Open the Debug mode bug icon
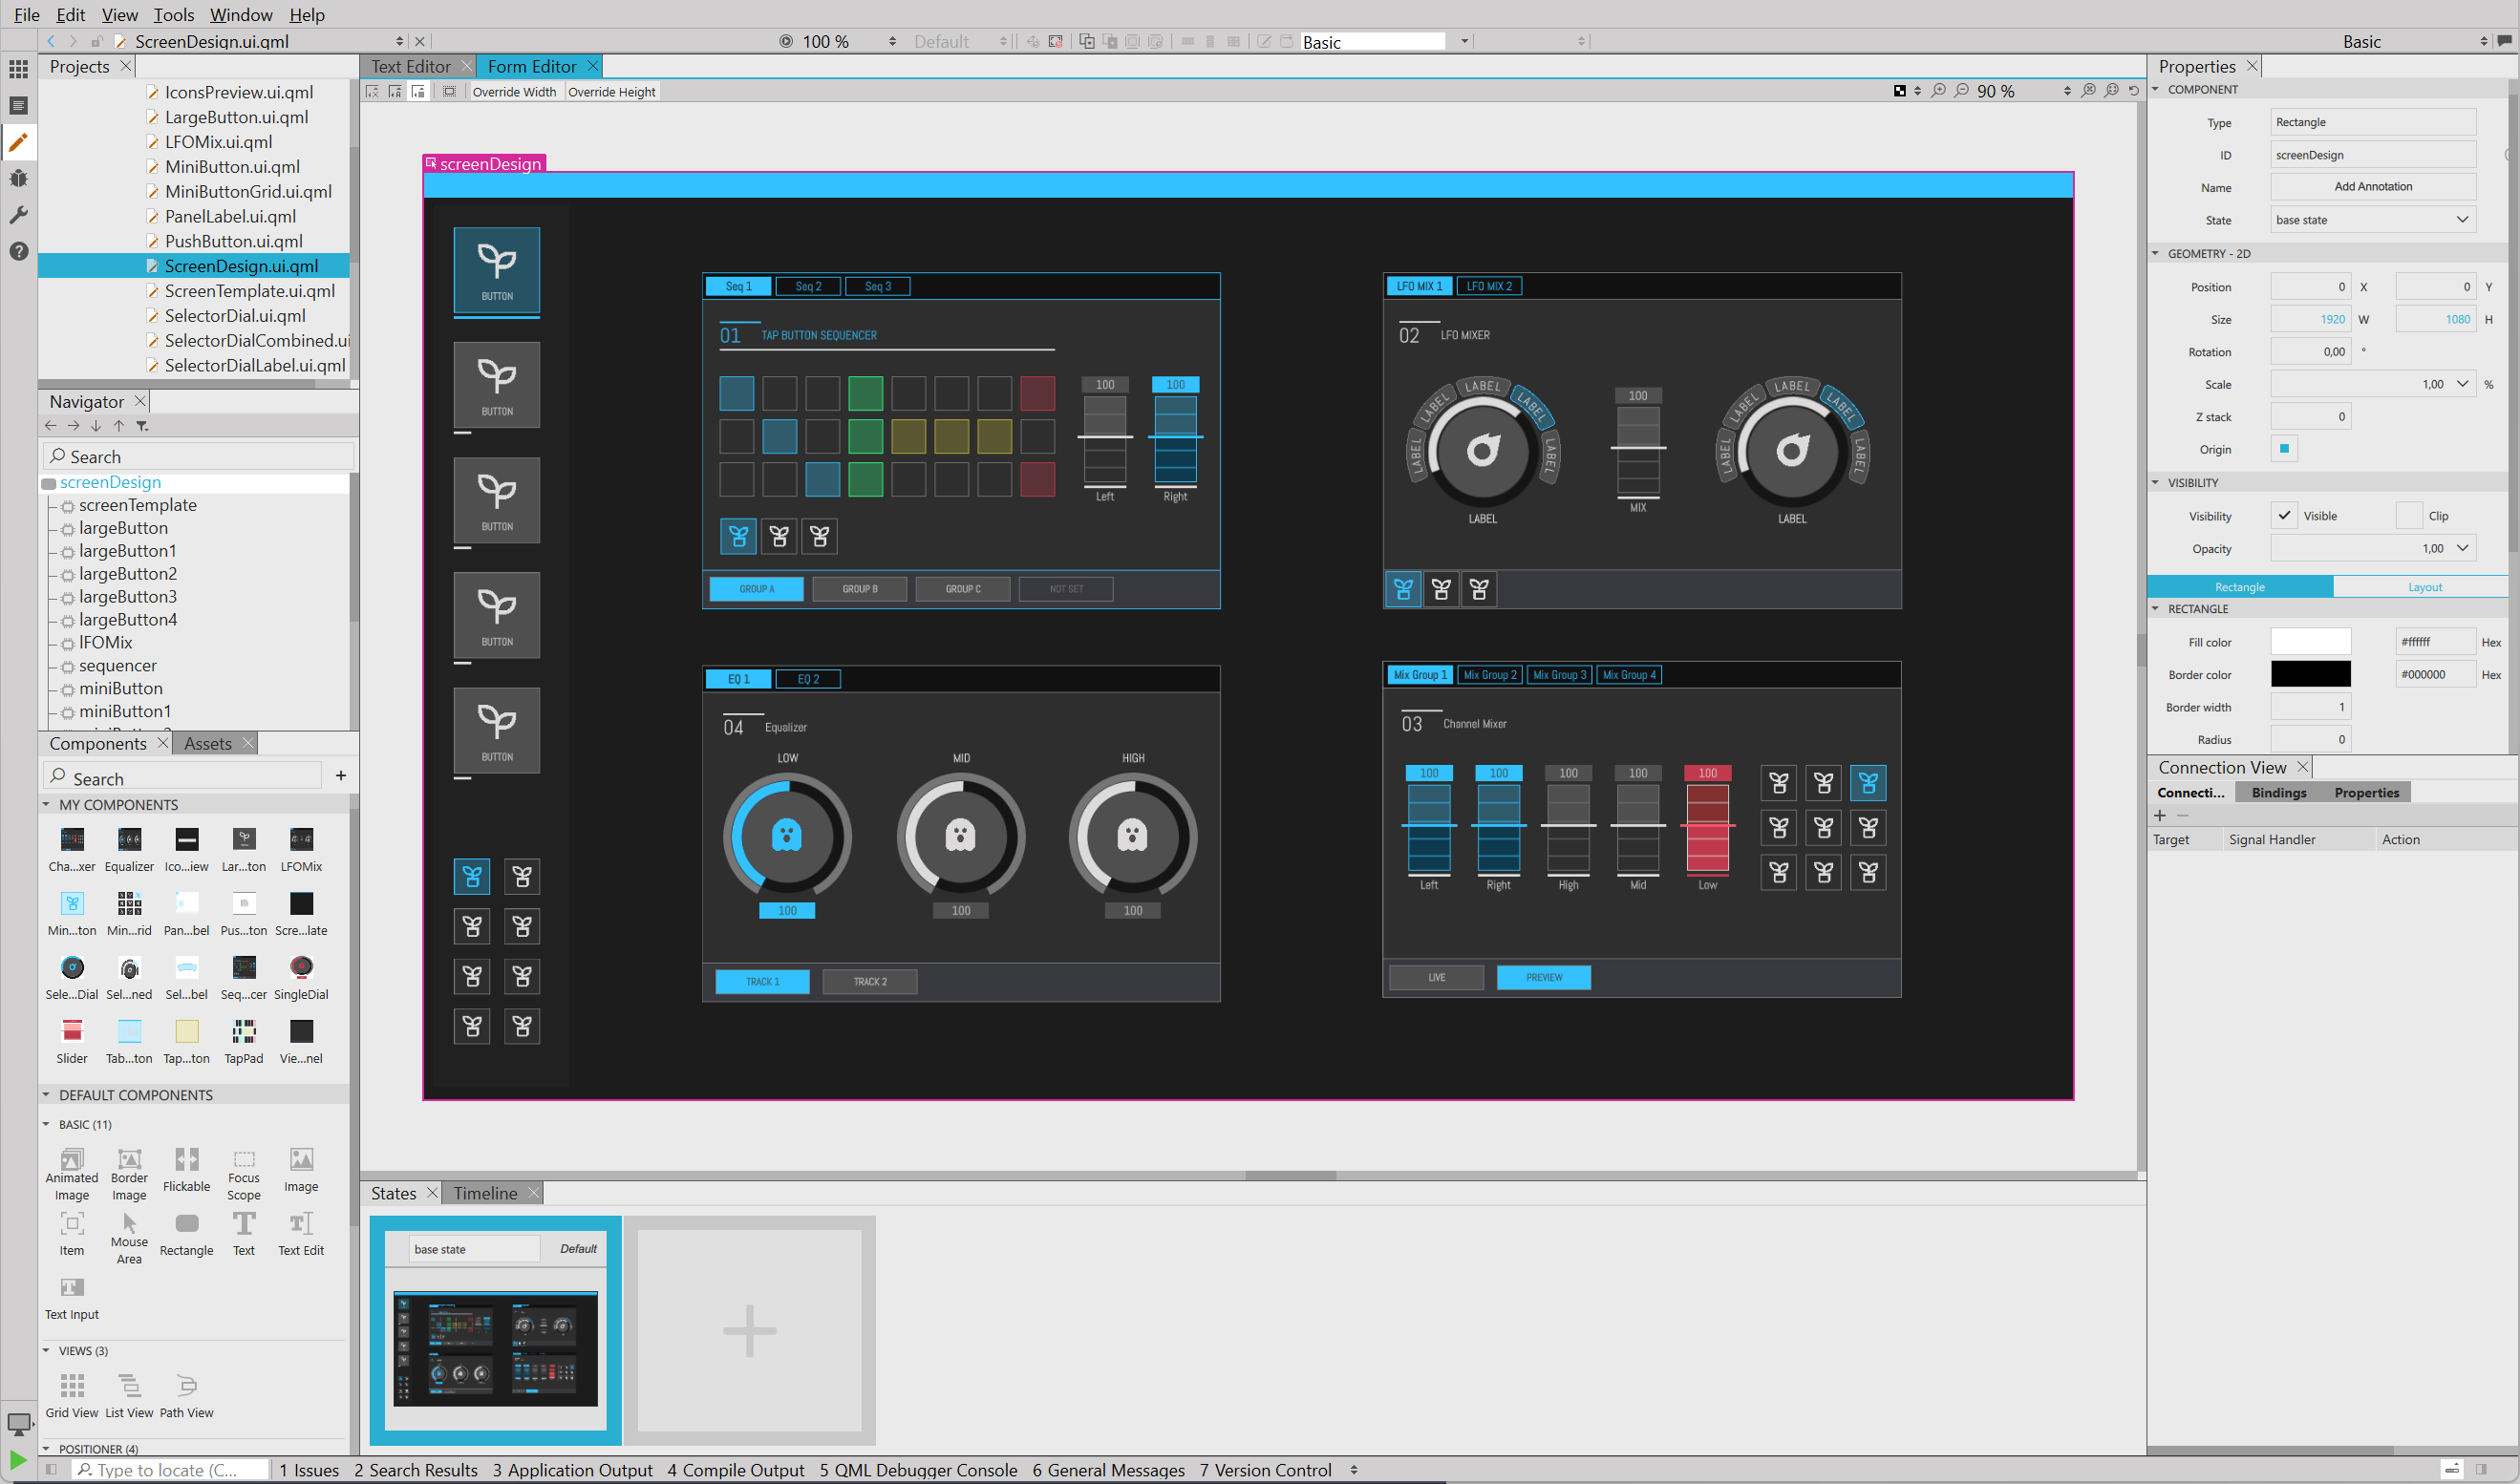2520x1484 pixels. [x=18, y=179]
